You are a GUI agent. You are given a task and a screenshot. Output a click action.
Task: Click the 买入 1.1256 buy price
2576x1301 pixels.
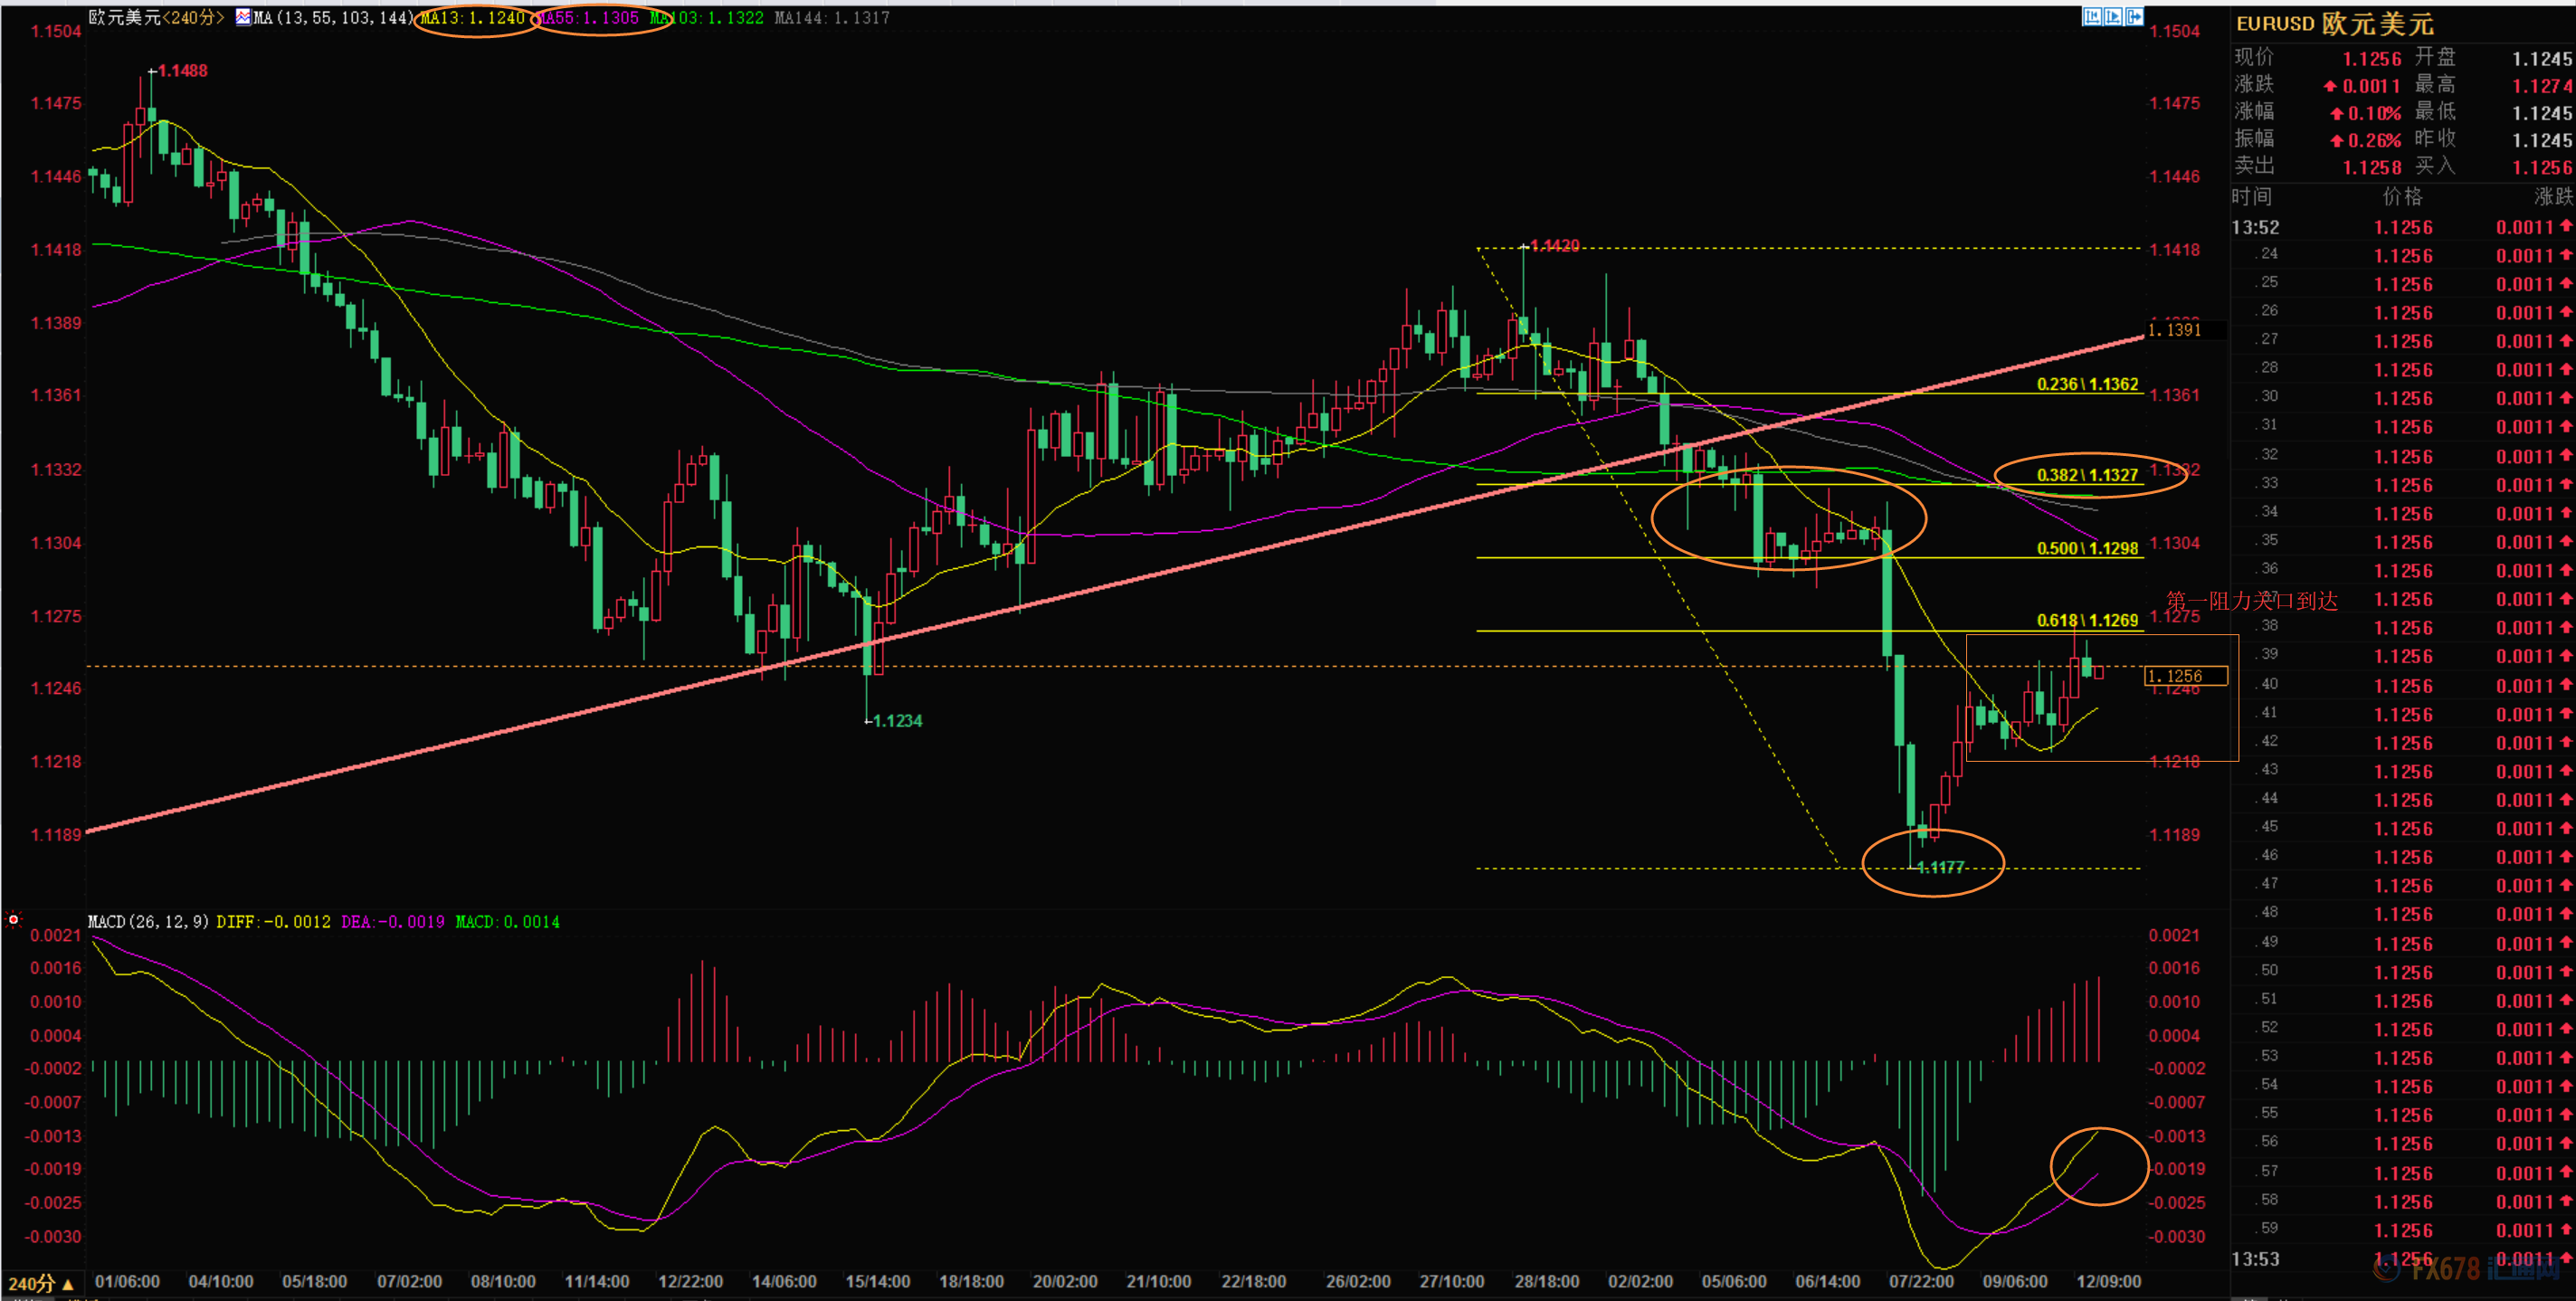coord(2542,168)
